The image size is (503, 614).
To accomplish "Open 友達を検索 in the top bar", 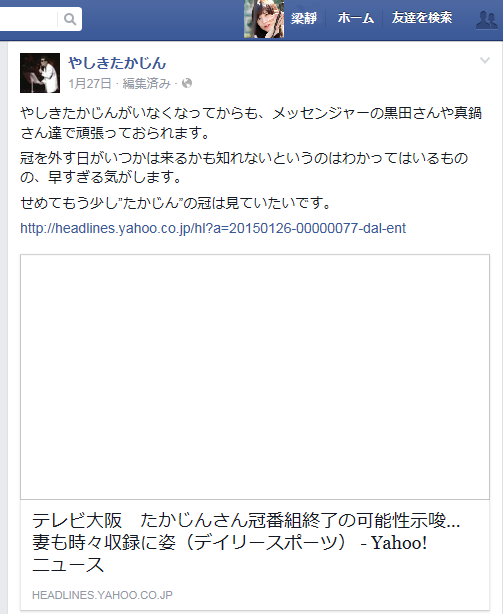I will click(x=422, y=18).
